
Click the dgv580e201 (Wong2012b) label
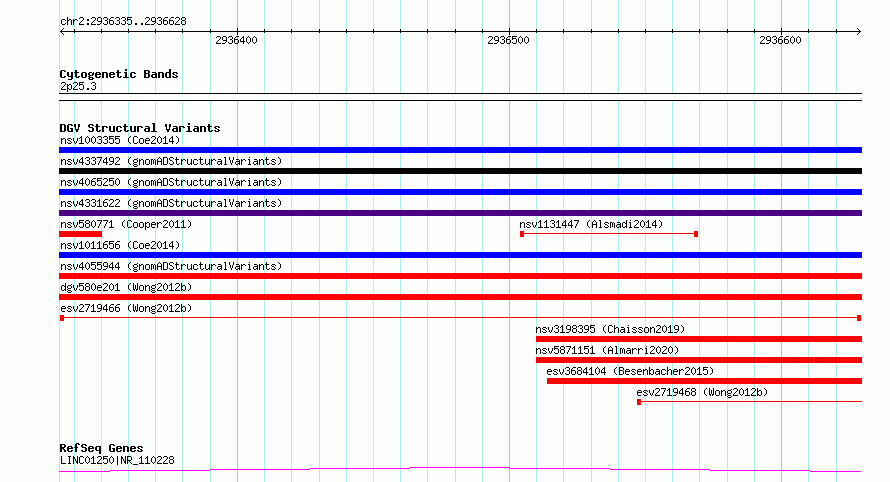[x=126, y=287]
